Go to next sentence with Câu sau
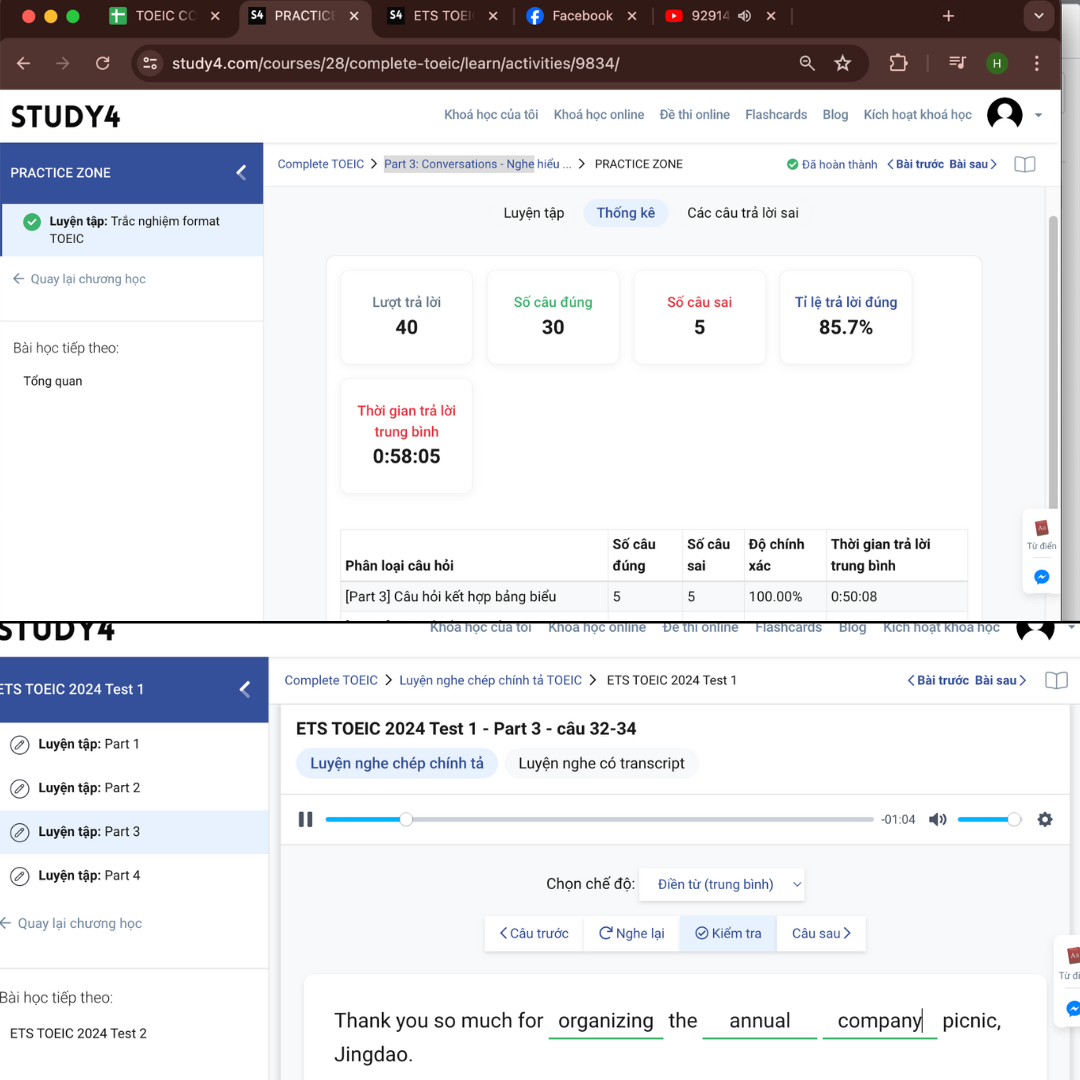This screenshot has height=1080, width=1080. [x=821, y=933]
